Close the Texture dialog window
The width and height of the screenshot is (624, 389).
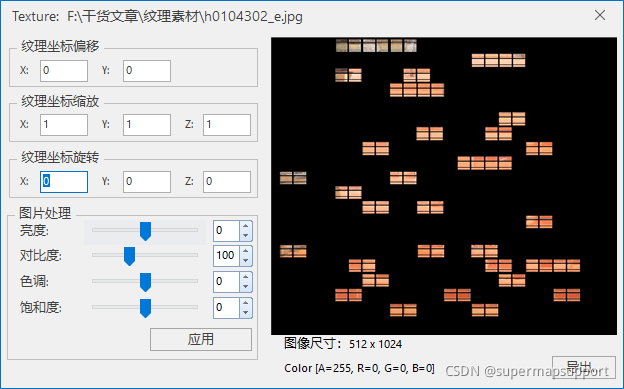(x=600, y=16)
